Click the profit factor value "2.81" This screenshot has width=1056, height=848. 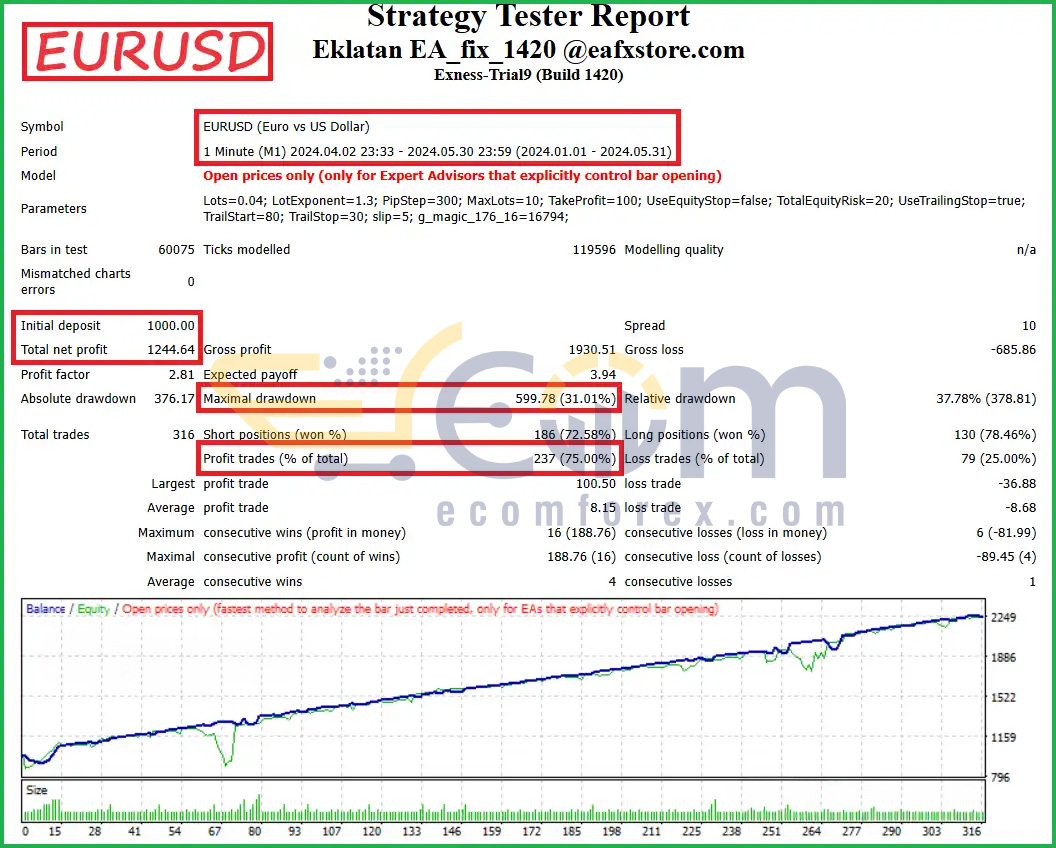[x=182, y=374]
